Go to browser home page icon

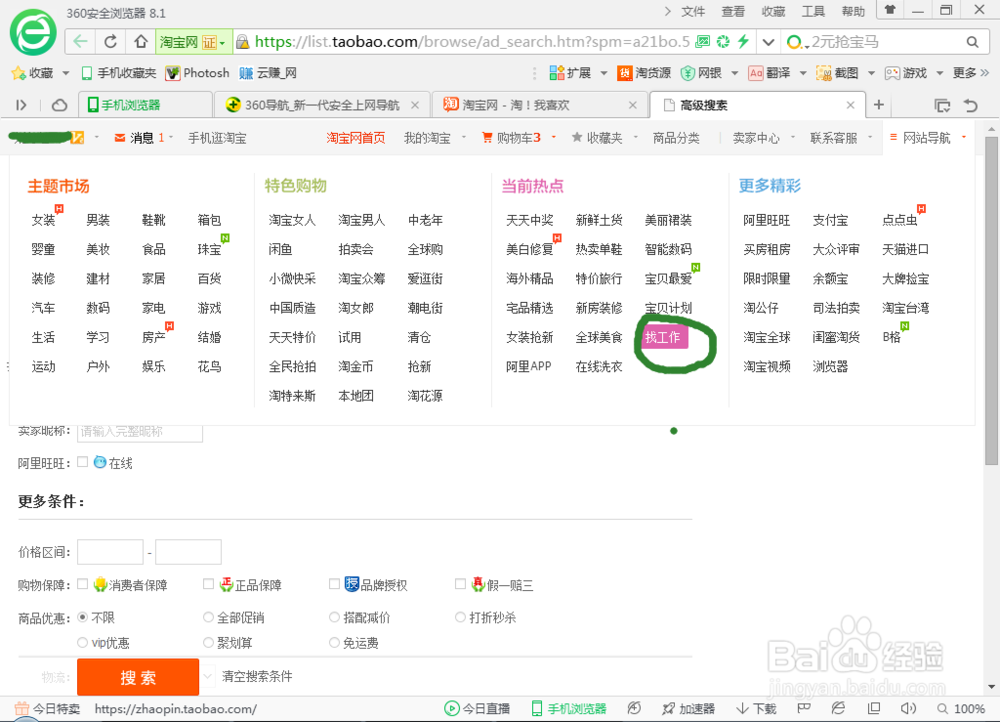(141, 42)
